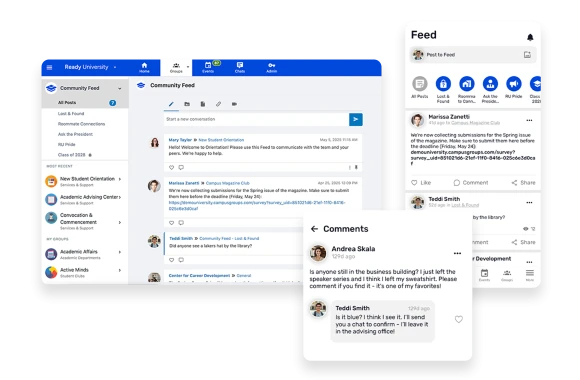Select the paperclip attach icon
This screenshot has width=580, height=380.
tap(219, 104)
